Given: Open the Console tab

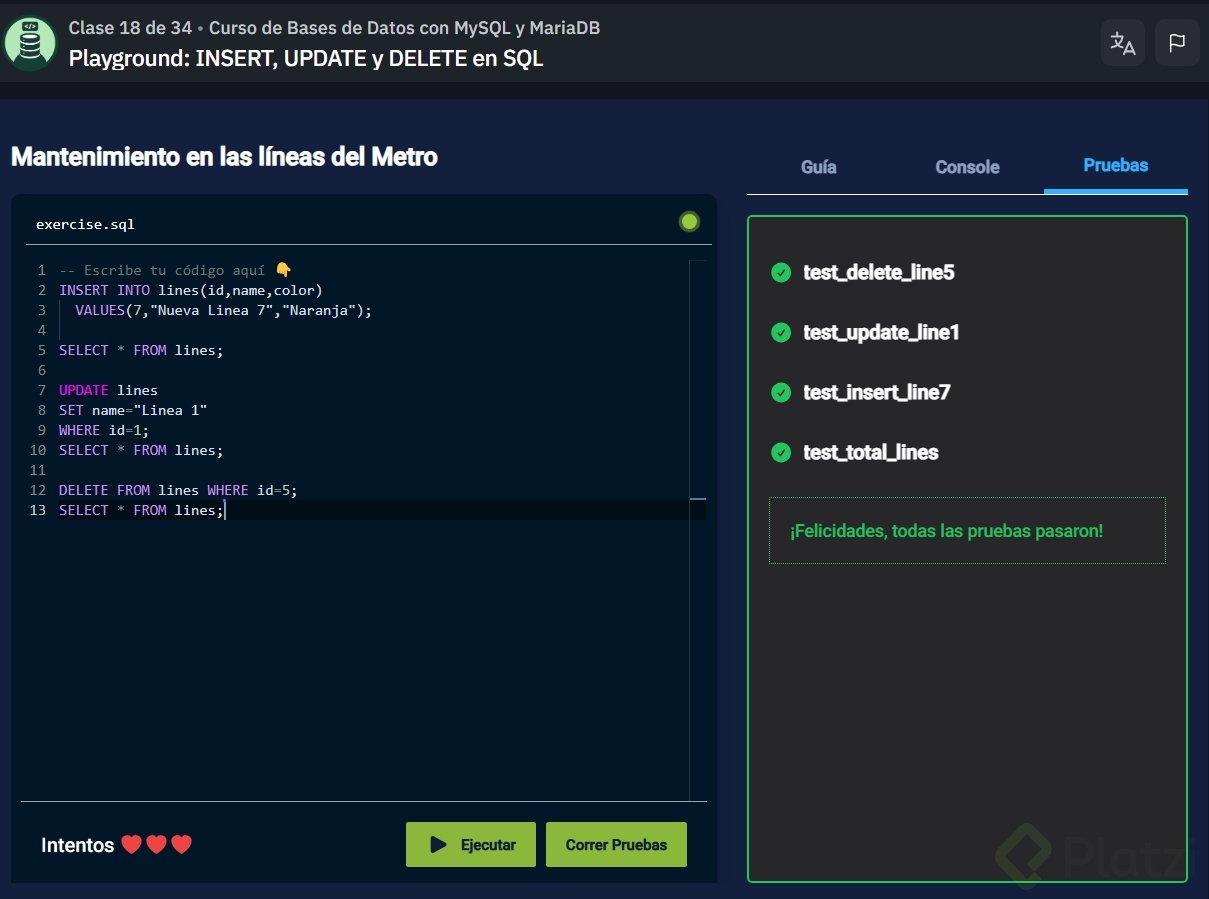Looking at the screenshot, I should click(x=967, y=167).
